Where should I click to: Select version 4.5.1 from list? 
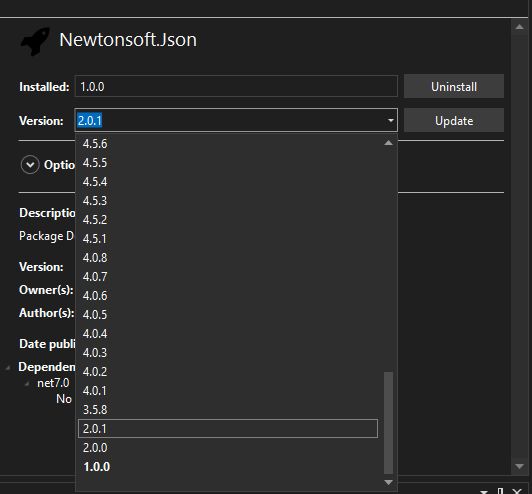(x=228, y=239)
